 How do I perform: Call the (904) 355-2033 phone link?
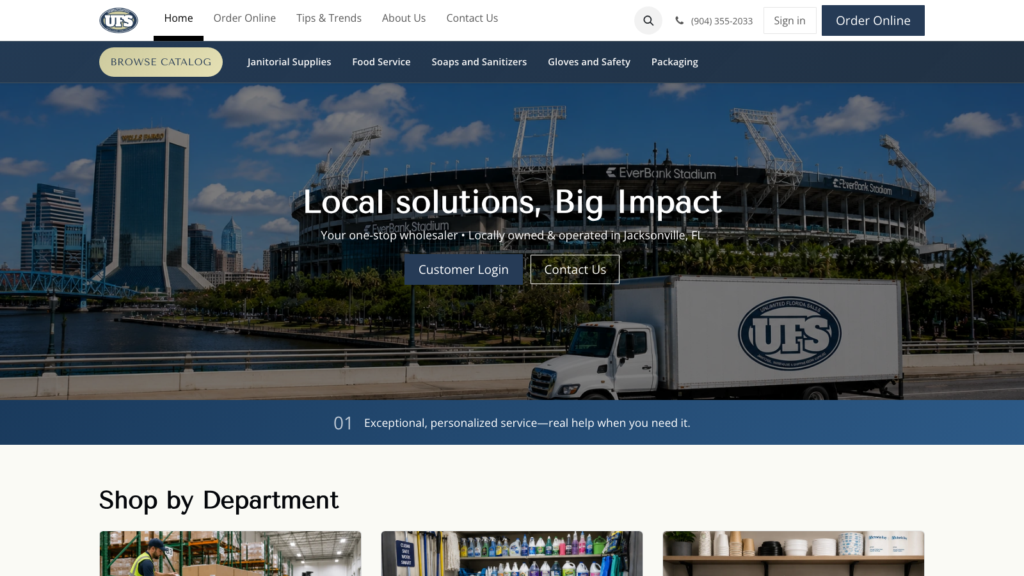(x=722, y=21)
